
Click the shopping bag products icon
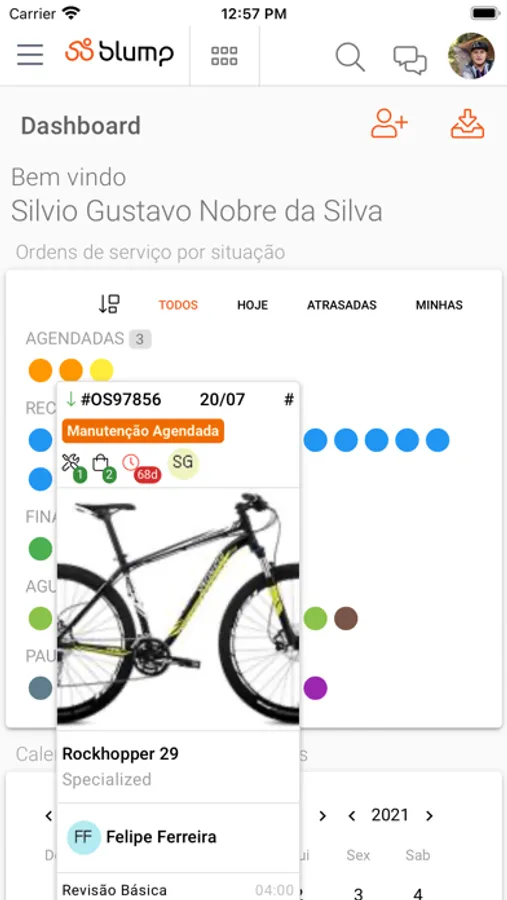(104, 467)
